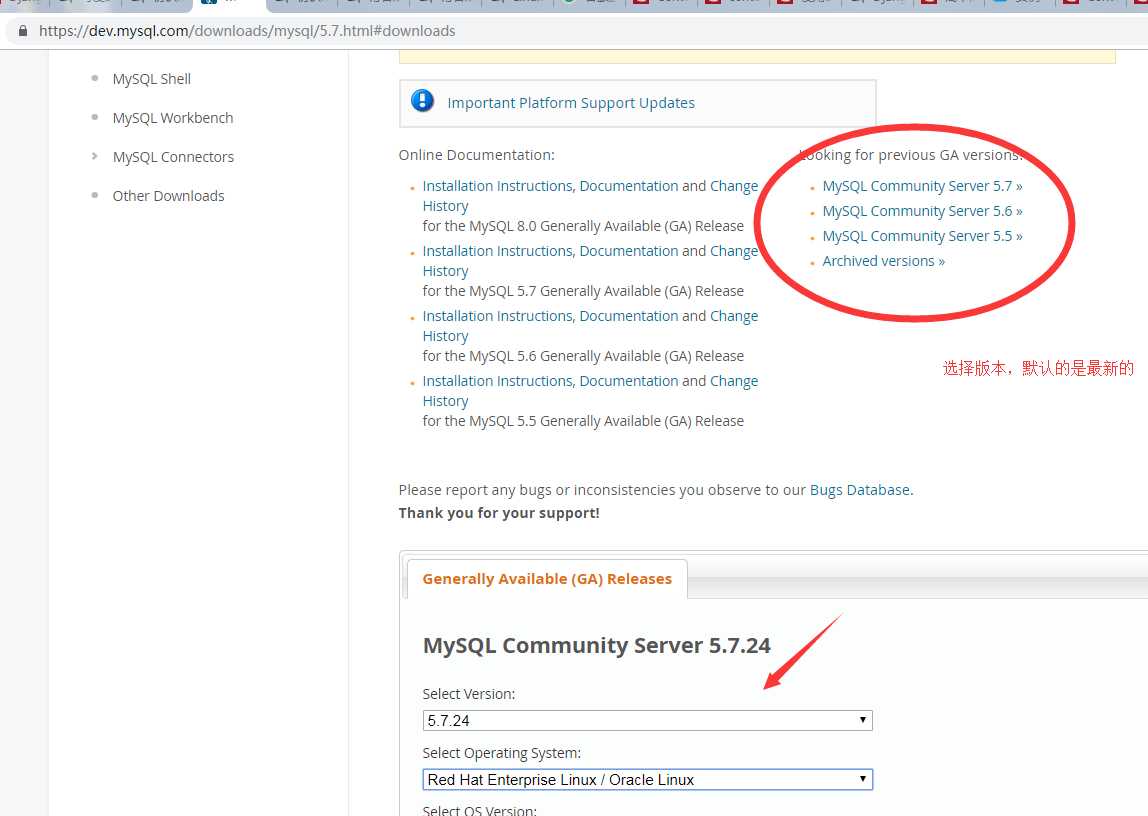Click 'for the MySQL 8.0 Generally Available (GA) Release' text
The image size is (1148, 816).
coord(583,226)
